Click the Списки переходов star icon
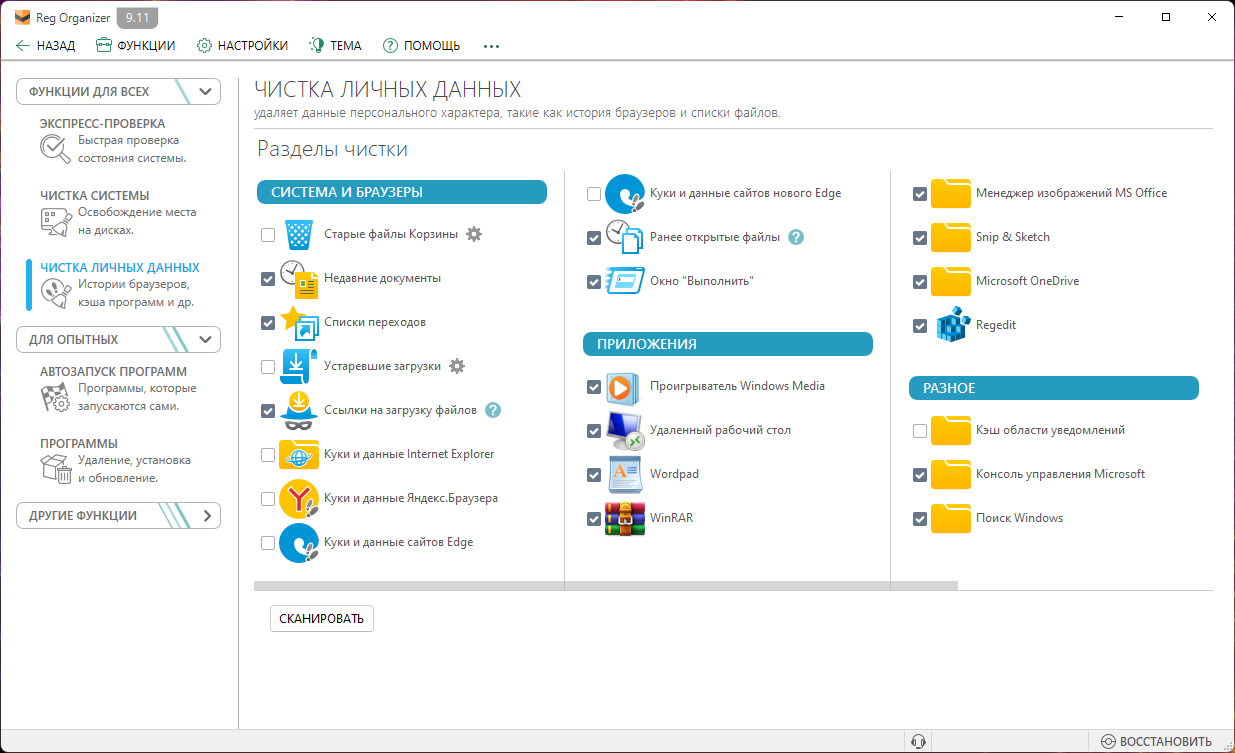This screenshot has width=1235, height=753. point(299,323)
